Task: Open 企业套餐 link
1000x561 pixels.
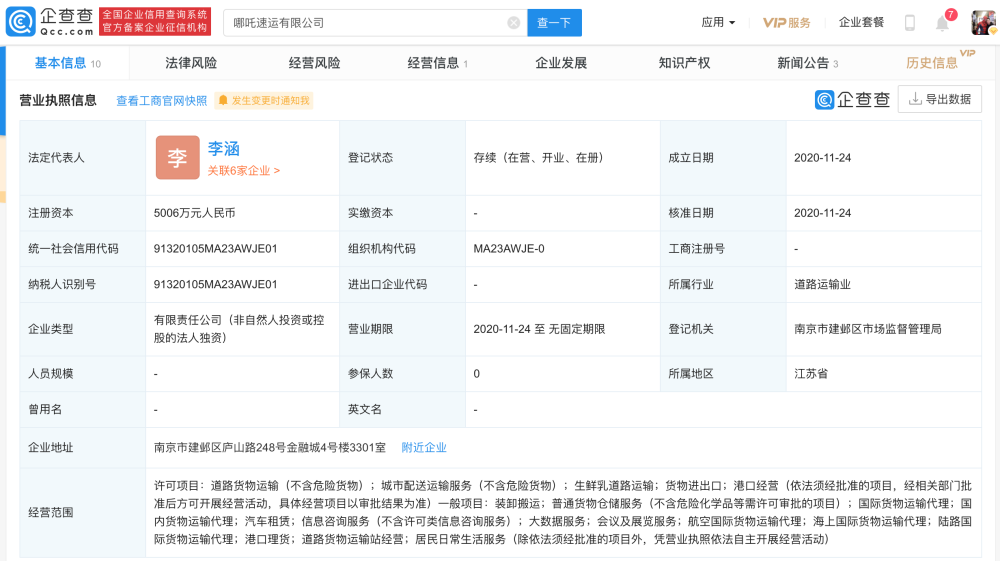Action: pyautogui.click(x=861, y=22)
